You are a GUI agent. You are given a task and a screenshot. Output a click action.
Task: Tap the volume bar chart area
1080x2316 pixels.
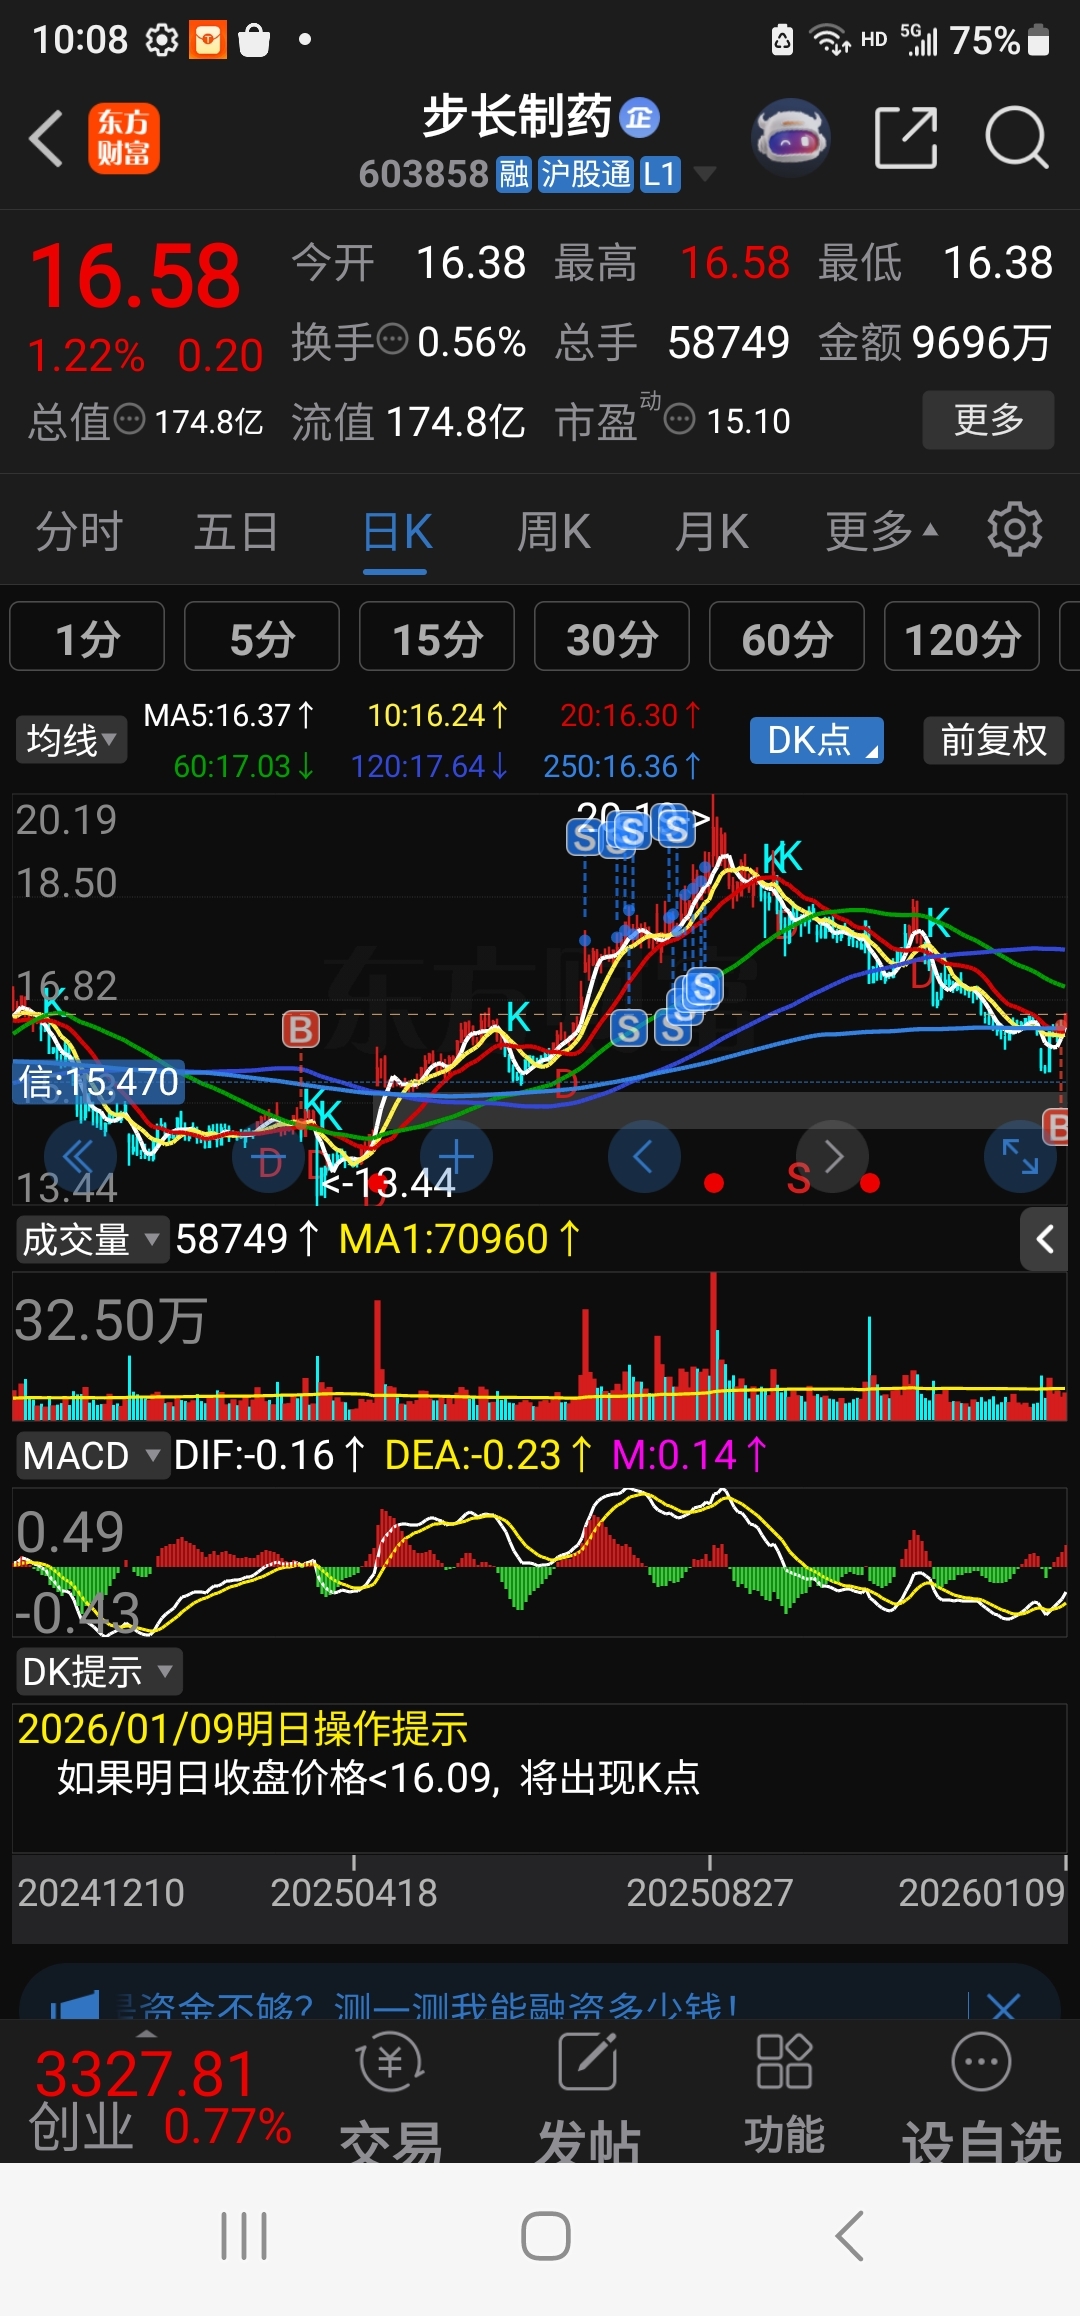pos(540,1346)
